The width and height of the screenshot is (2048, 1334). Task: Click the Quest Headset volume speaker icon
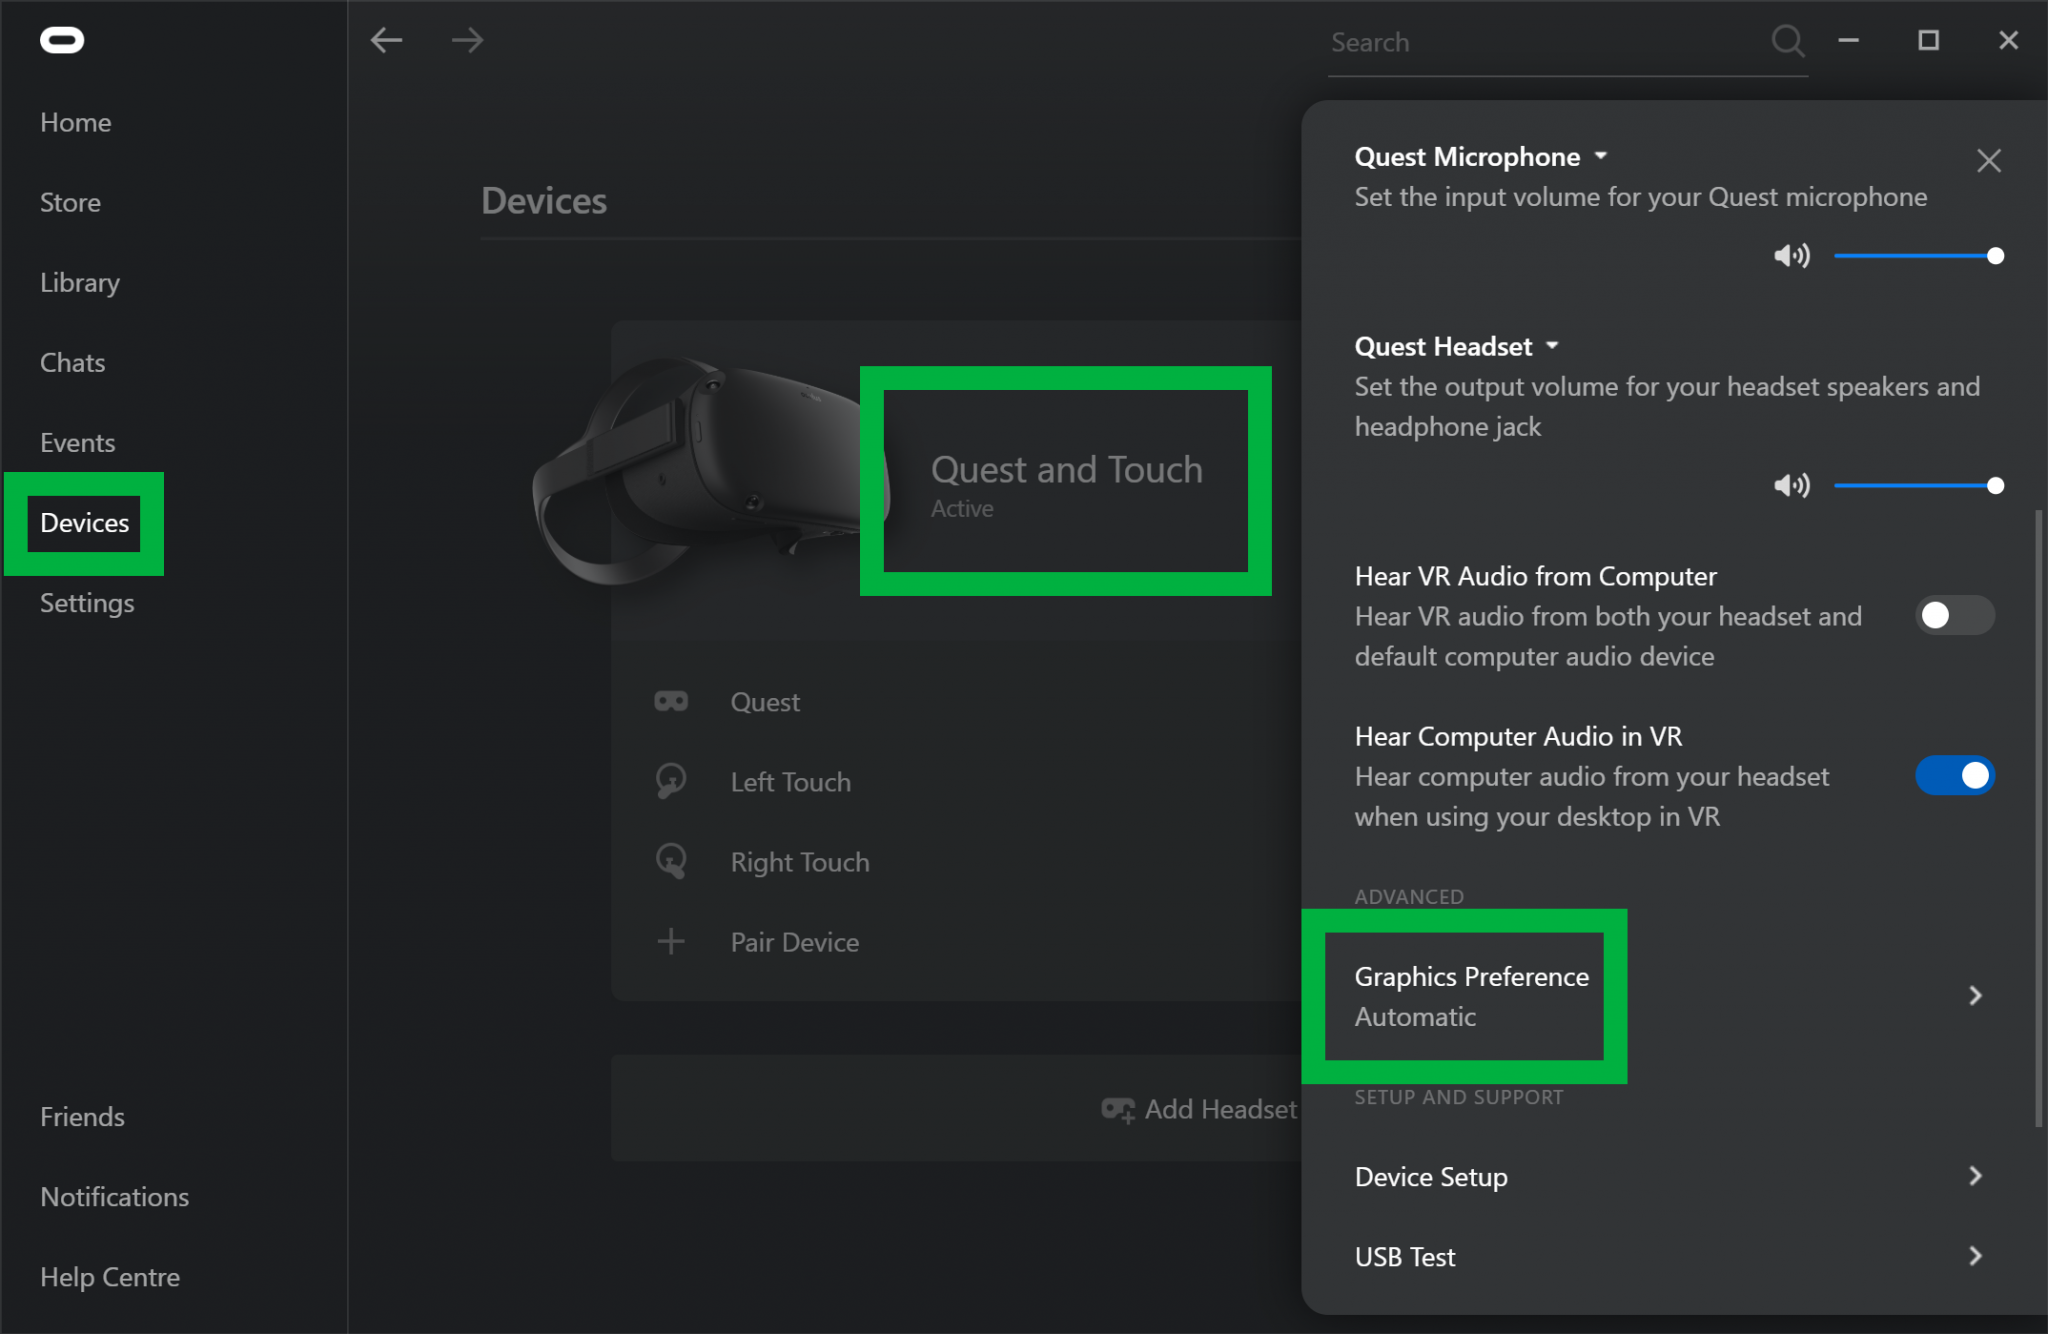1791,486
